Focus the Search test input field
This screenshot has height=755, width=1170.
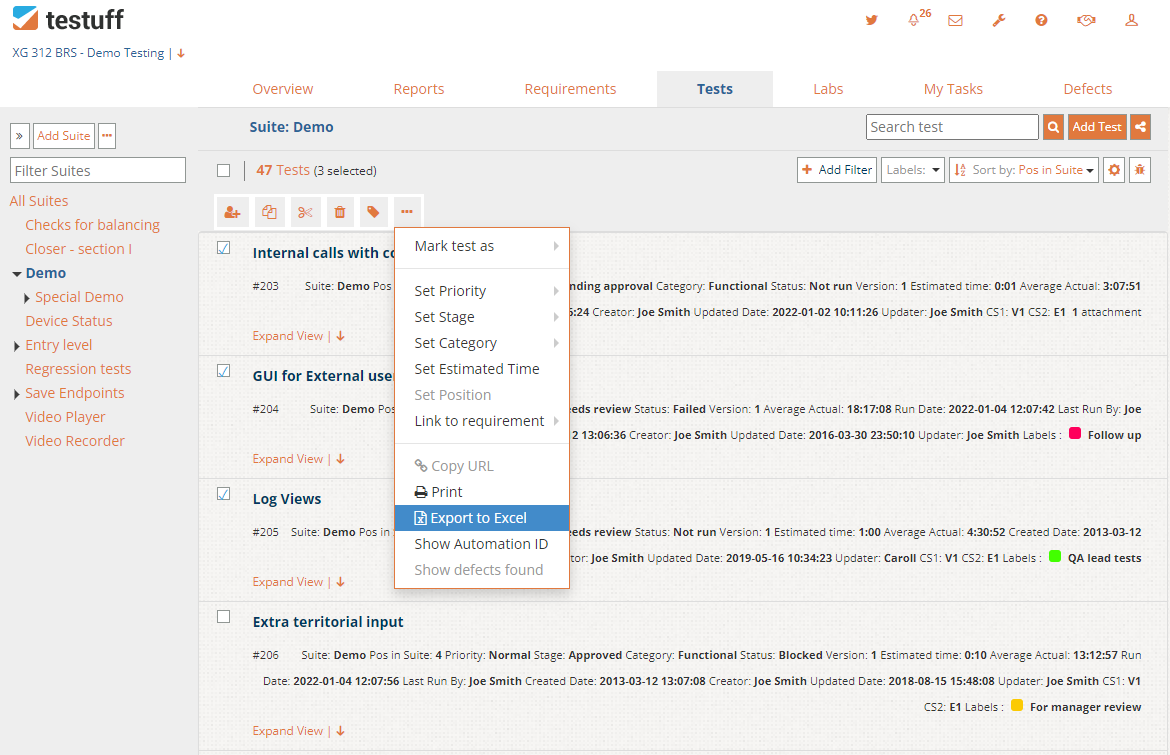pyautogui.click(x=952, y=127)
